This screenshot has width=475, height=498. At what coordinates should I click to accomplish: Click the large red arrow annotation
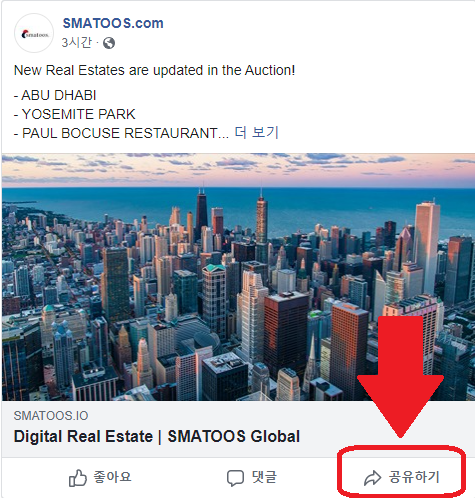(400, 377)
